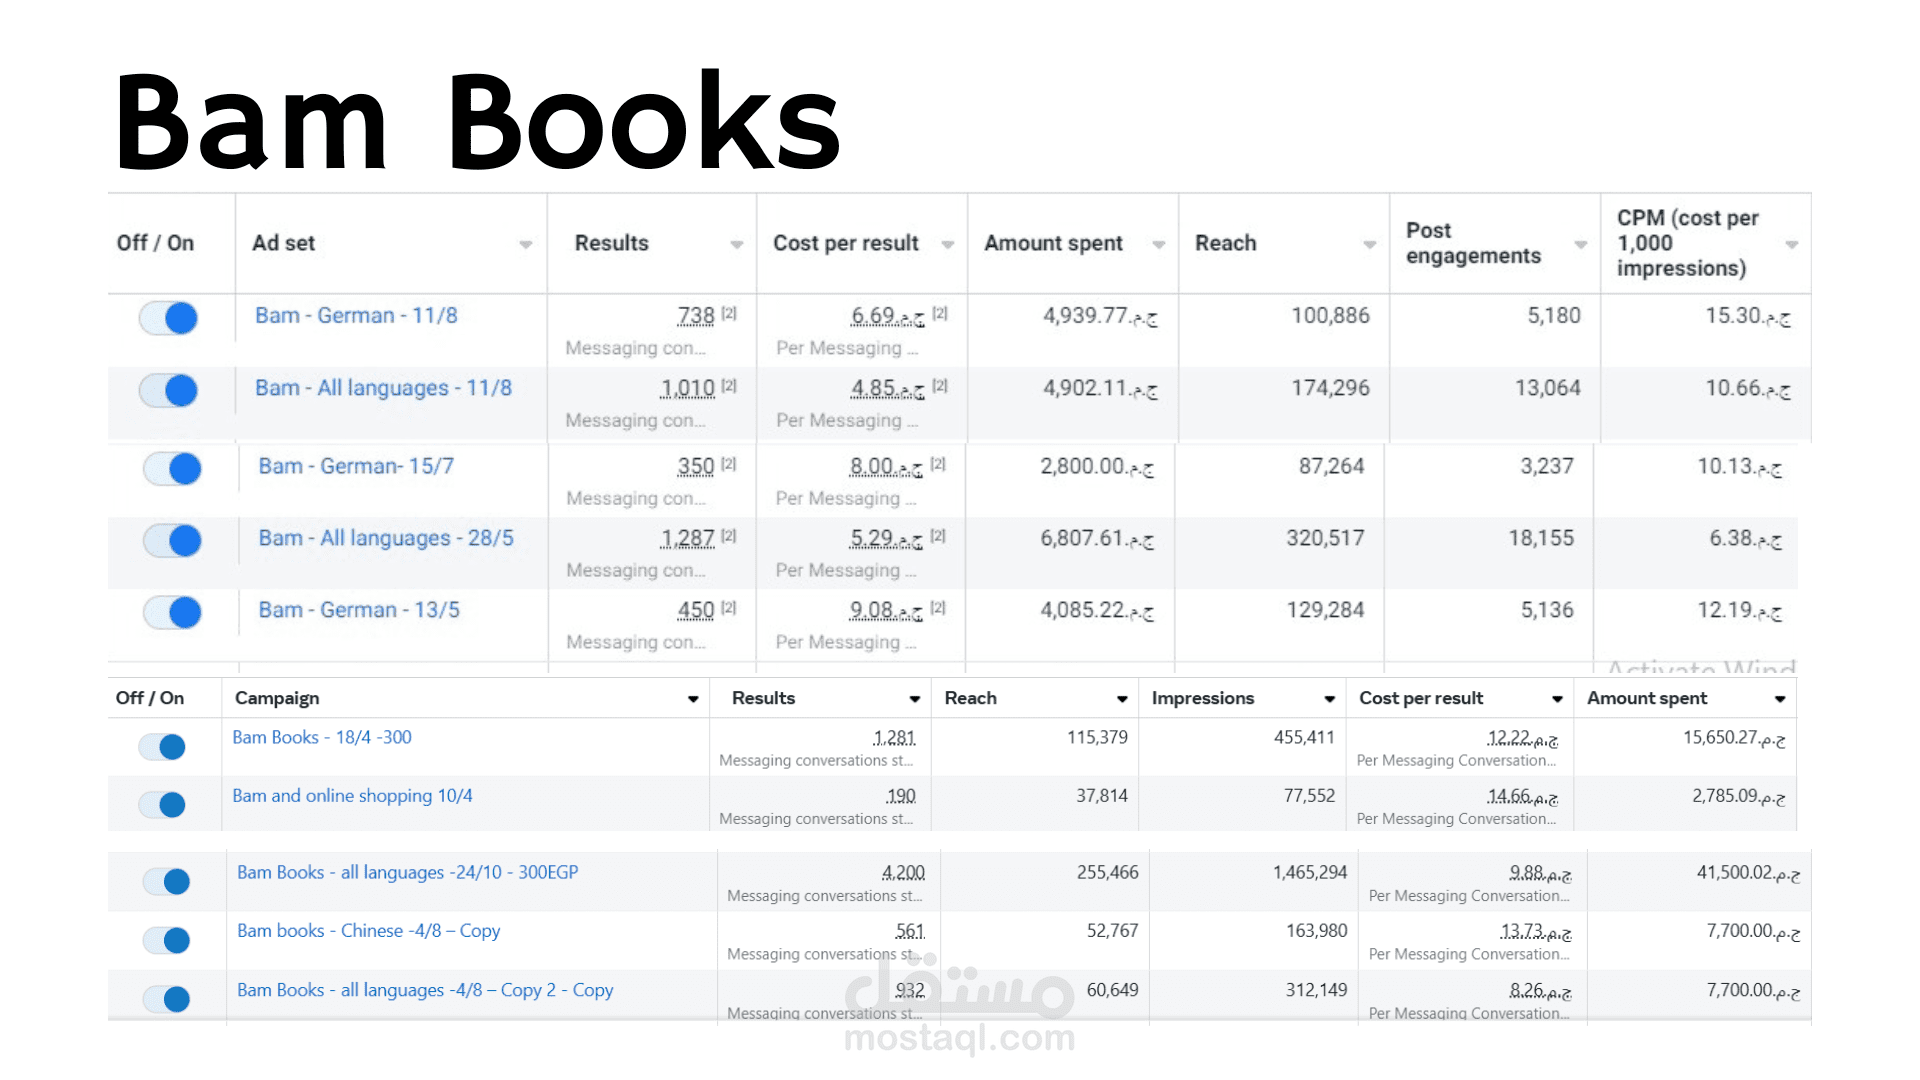The image size is (1920, 1080).
Task: Open the Bam - German - 13/5 link
Action: tap(359, 610)
